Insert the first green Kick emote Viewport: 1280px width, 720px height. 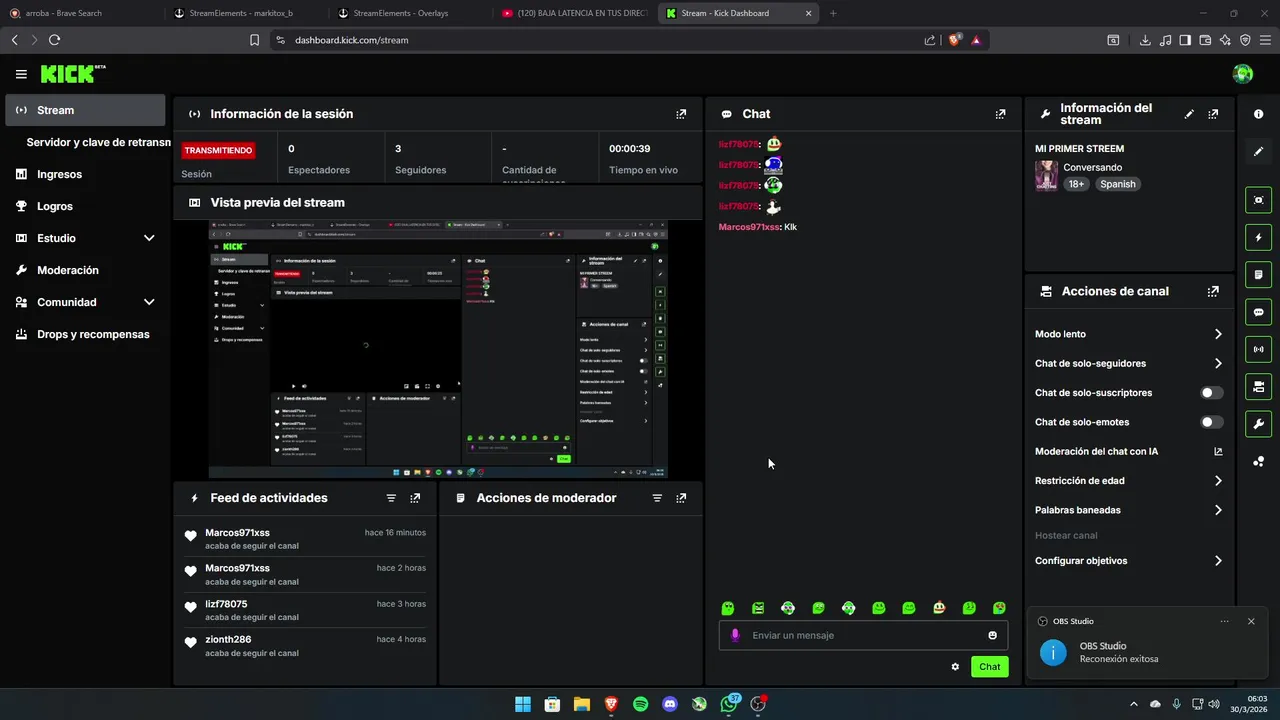(x=728, y=608)
